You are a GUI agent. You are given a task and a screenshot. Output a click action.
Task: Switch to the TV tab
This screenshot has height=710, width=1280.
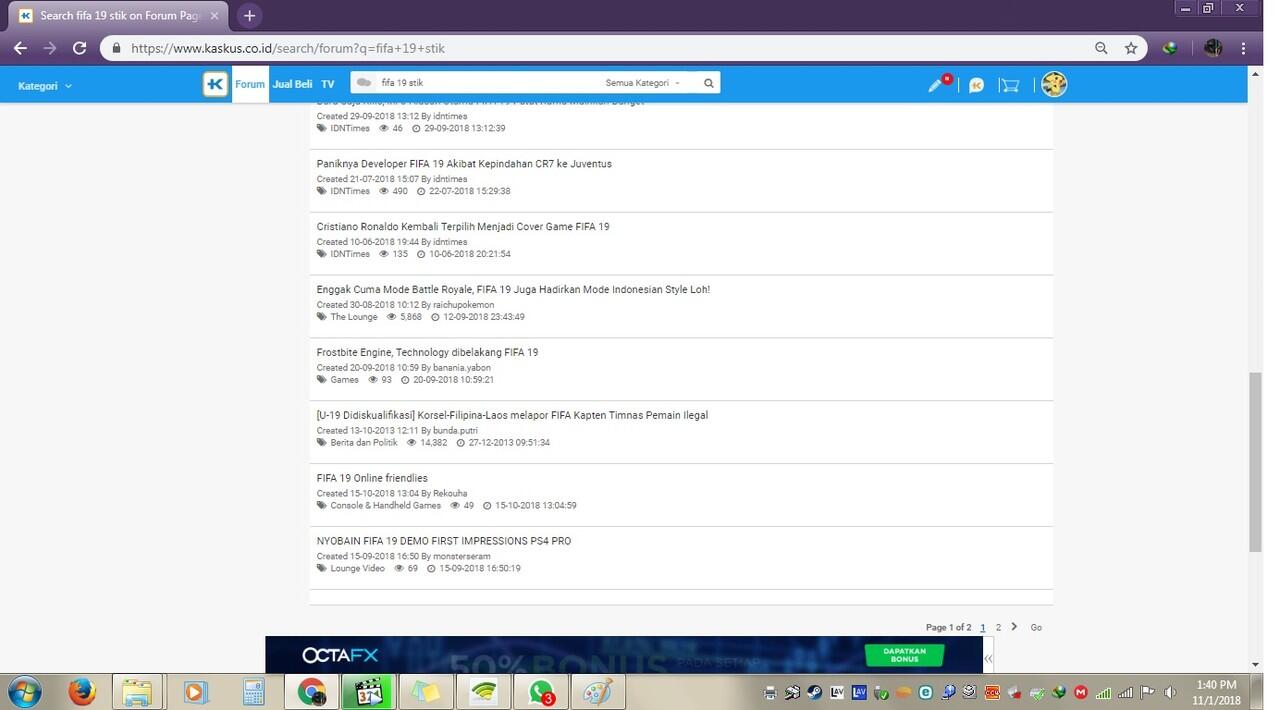[328, 85]
